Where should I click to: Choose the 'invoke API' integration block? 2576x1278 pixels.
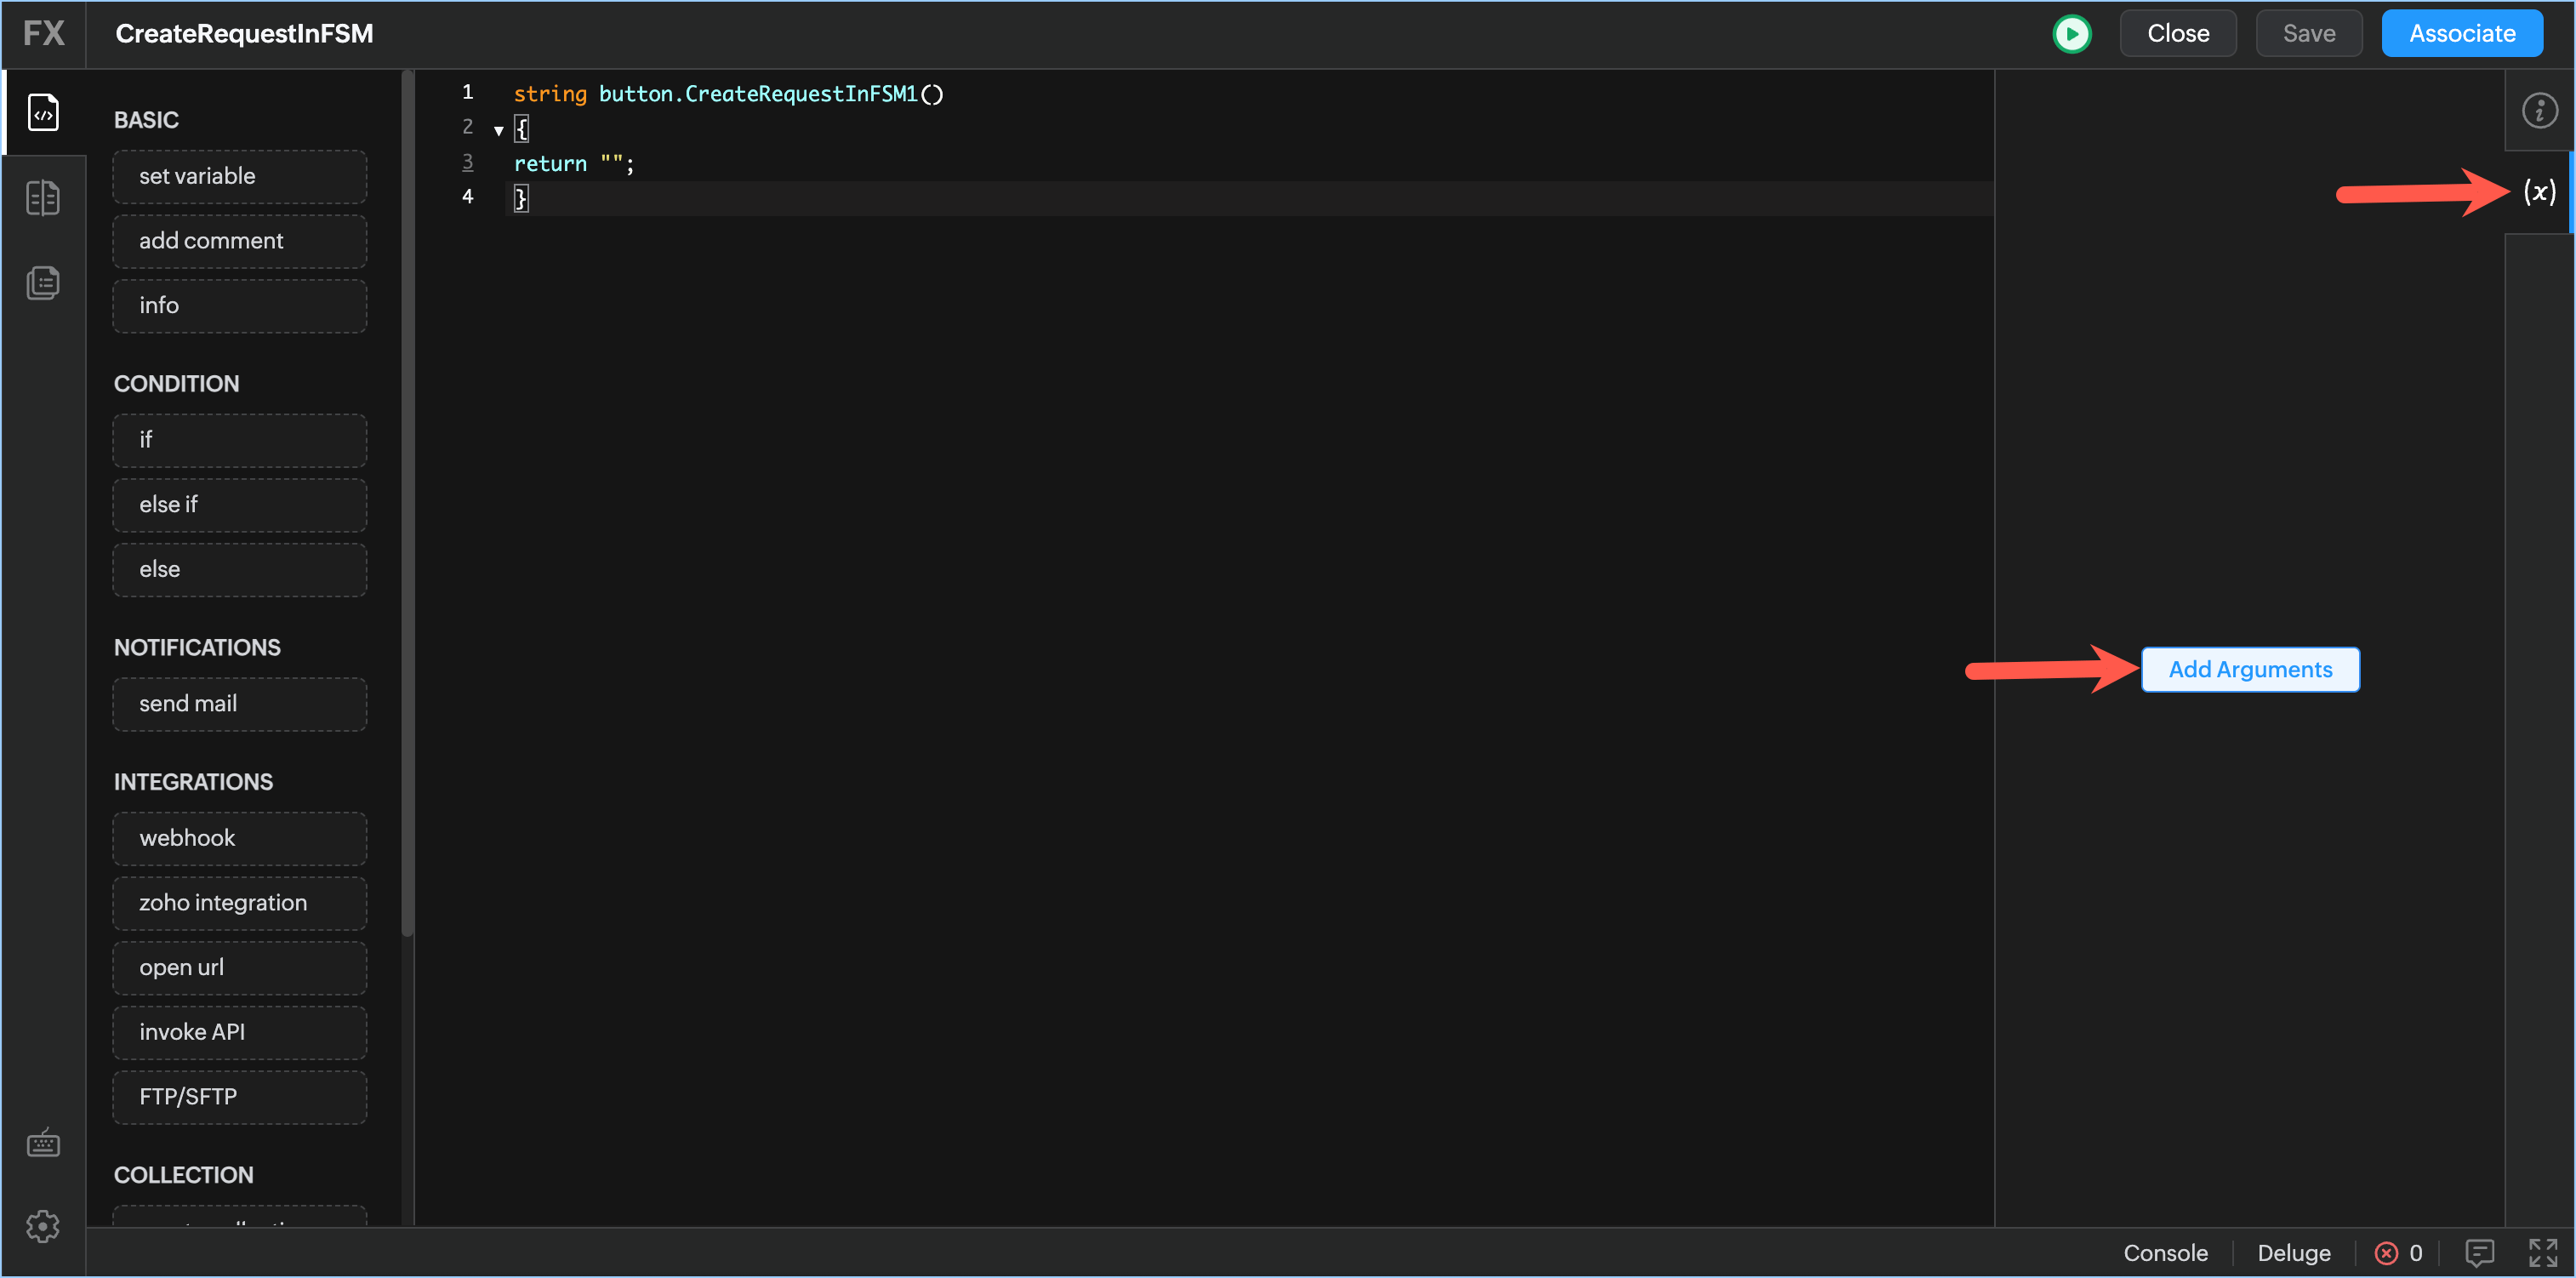(239, 1032)
